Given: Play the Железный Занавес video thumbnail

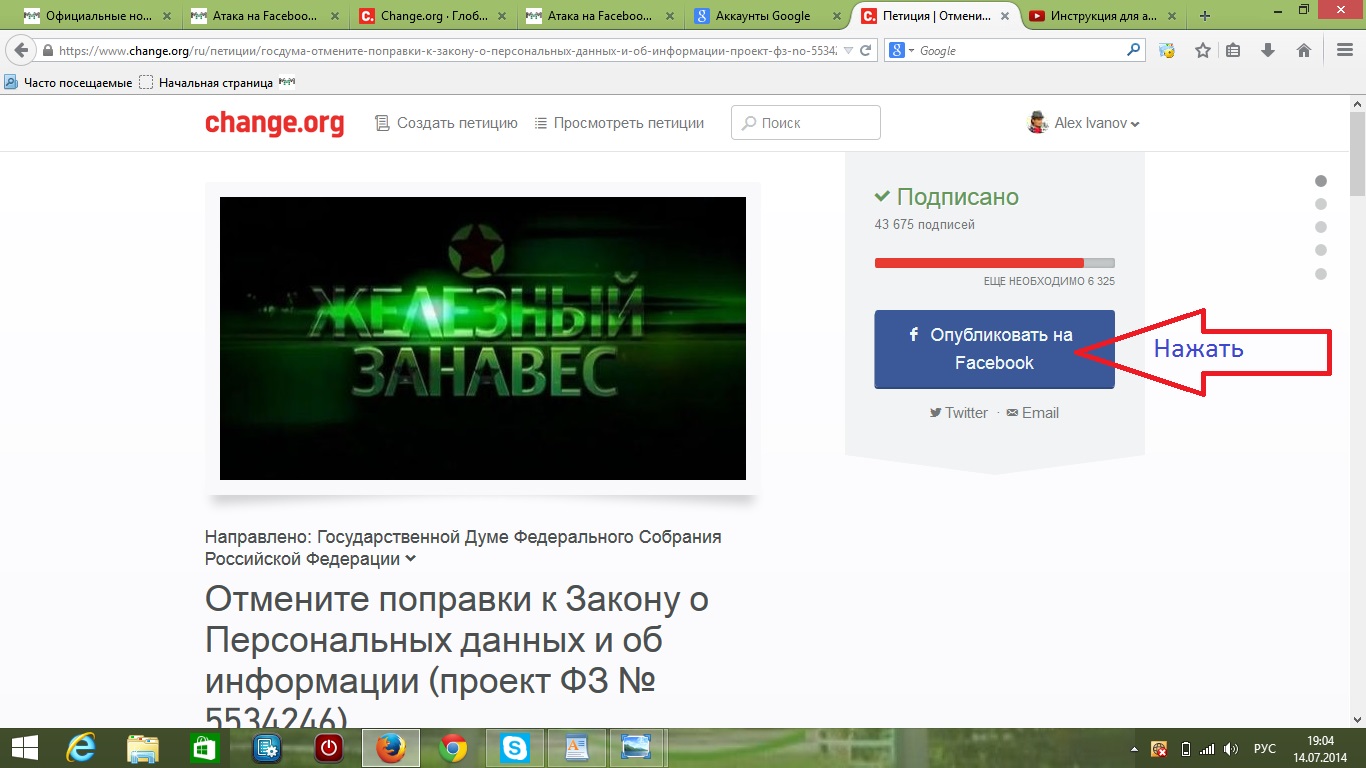Looking at the screenshot, I should (483, 338).
